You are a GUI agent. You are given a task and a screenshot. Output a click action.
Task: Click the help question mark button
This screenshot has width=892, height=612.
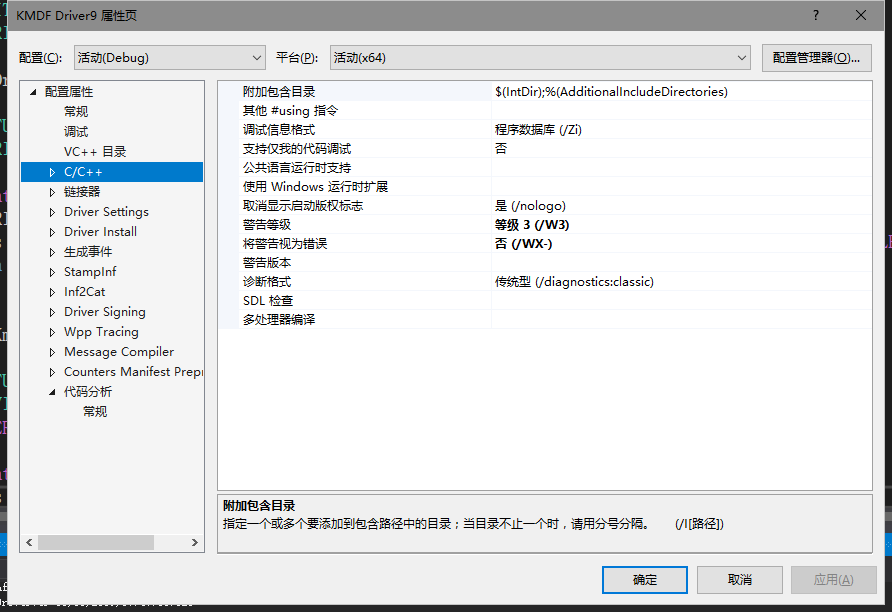point(816,15)
